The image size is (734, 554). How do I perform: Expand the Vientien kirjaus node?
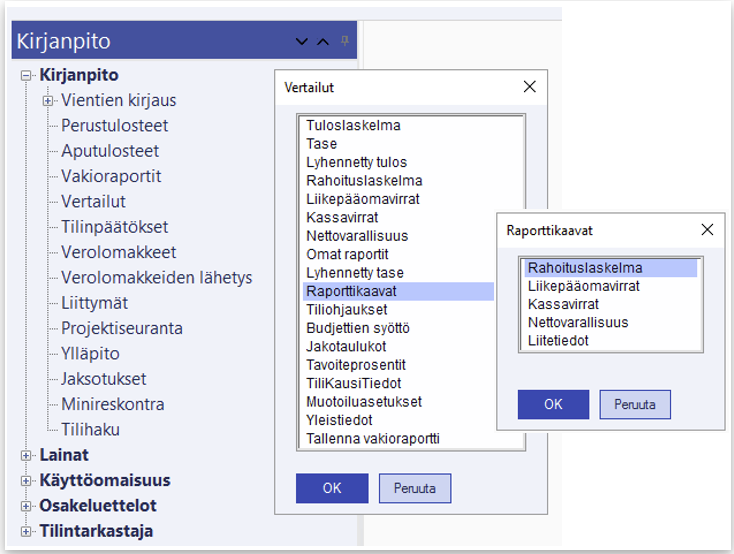48,101
